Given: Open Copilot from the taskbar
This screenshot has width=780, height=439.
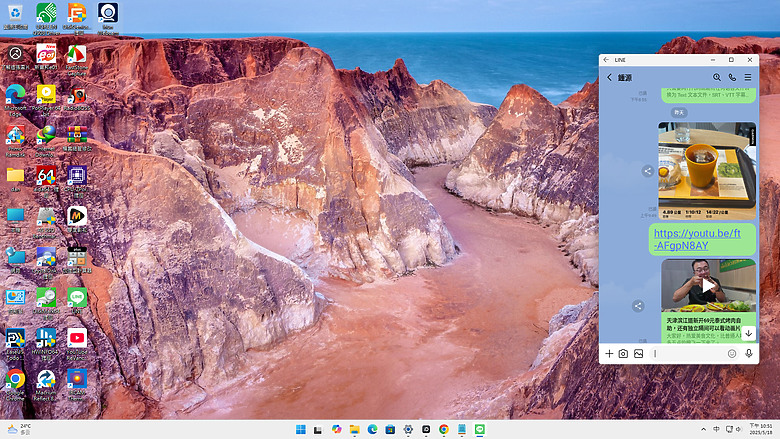Looking at the screenshot, I should point(337,430).
